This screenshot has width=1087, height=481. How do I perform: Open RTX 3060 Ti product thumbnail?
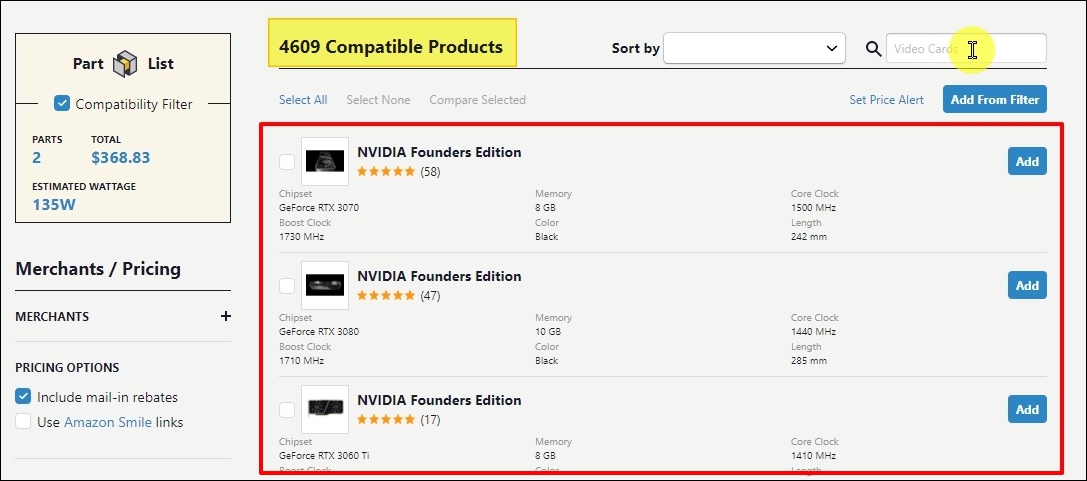tap(325, 409)
